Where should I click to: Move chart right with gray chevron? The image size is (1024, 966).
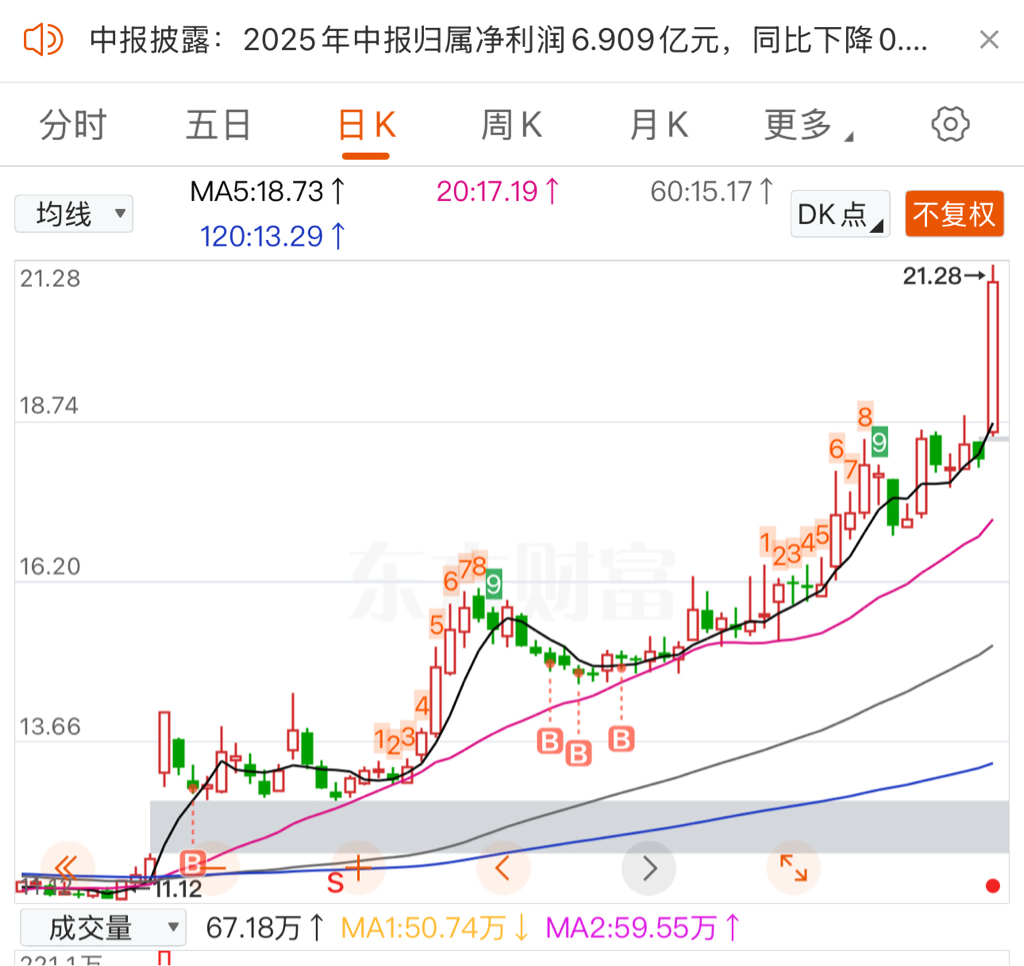coord(648,868)
